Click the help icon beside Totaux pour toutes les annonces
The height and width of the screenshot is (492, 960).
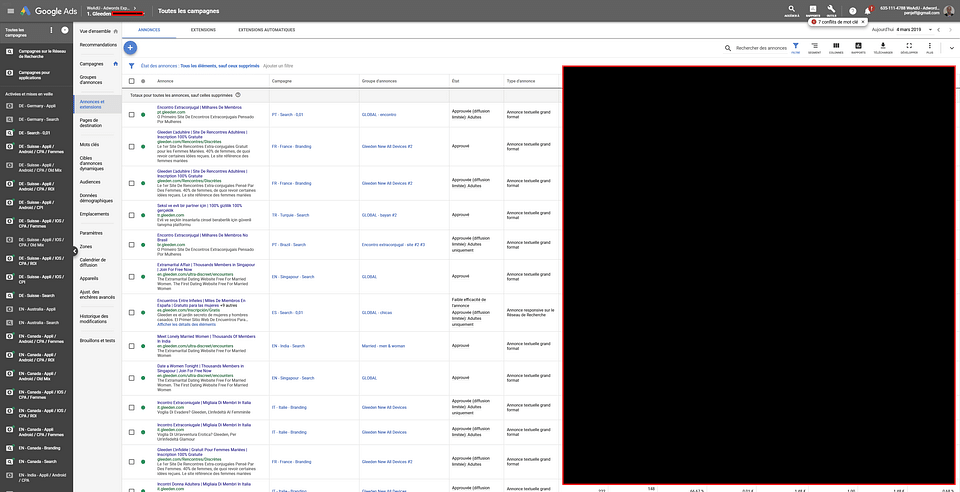[x=238, y=95]
